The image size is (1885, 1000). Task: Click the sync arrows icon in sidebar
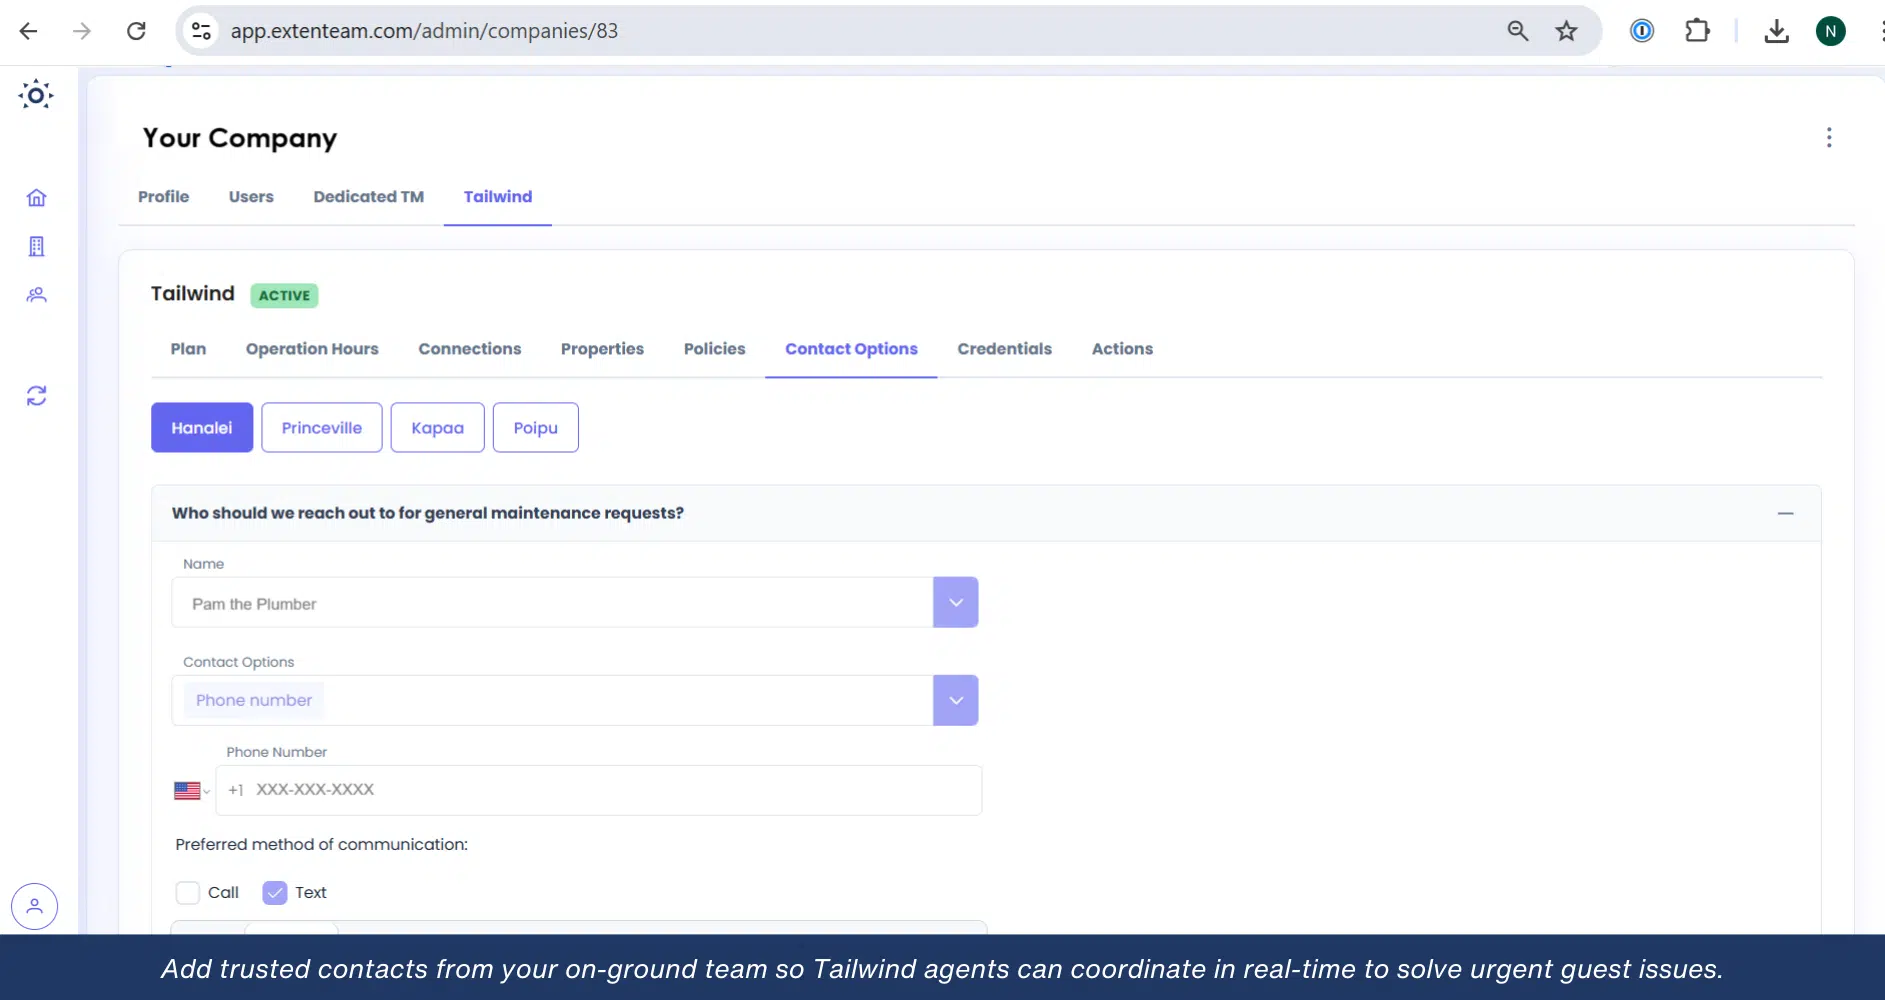click(37, 396)
